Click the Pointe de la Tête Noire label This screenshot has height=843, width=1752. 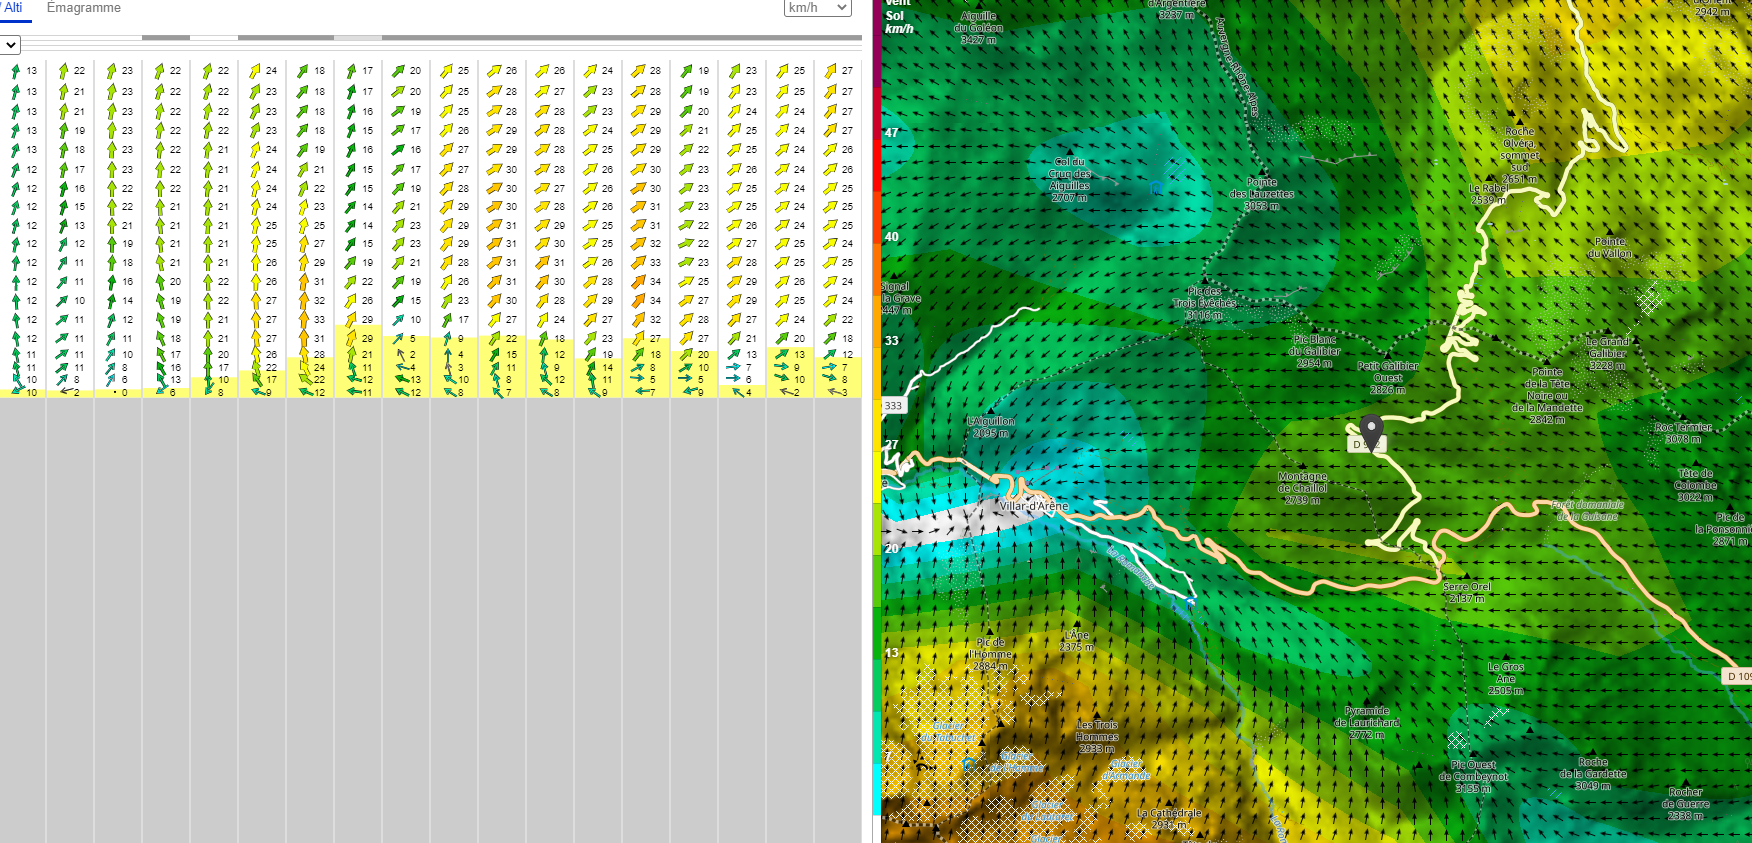(1547, 390)
